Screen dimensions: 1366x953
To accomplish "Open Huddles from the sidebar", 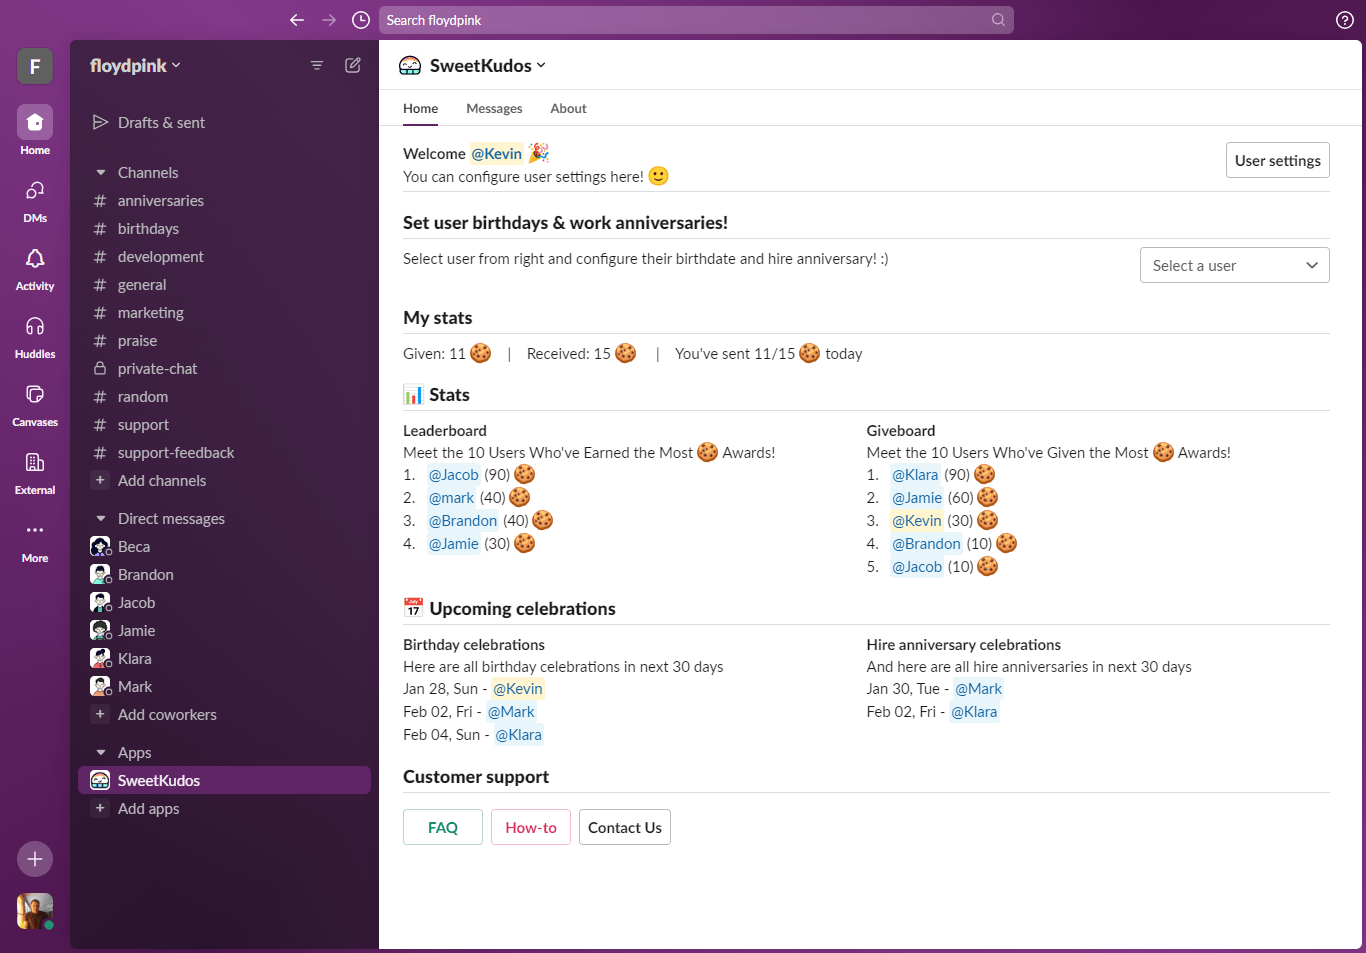I will [35, 328].
